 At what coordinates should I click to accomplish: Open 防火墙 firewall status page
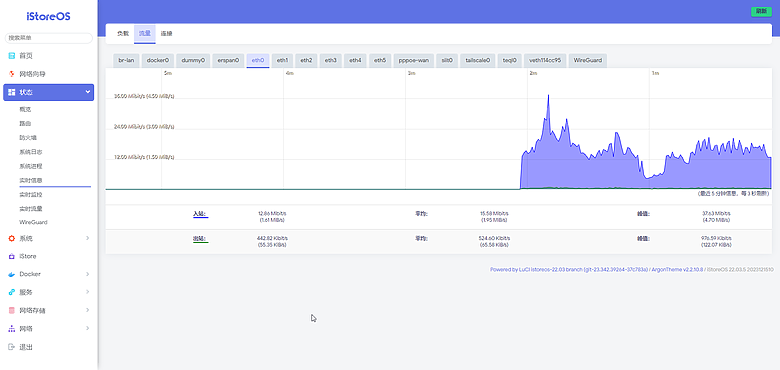click(x=28, y=137)
